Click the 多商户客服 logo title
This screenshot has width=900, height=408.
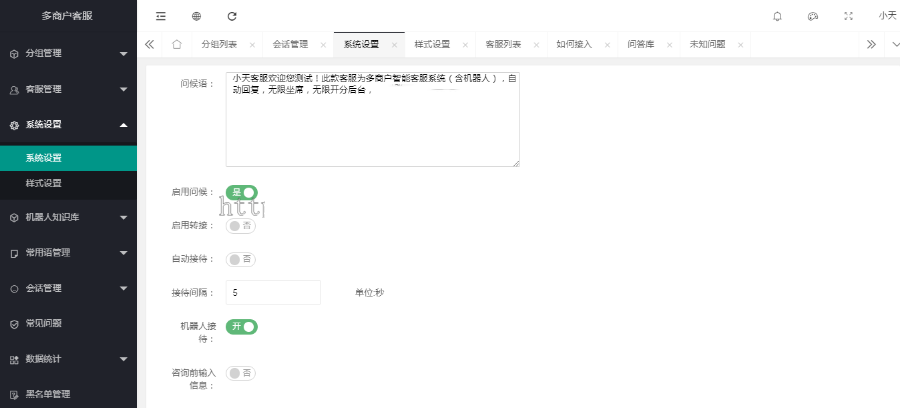pos(67,16)
